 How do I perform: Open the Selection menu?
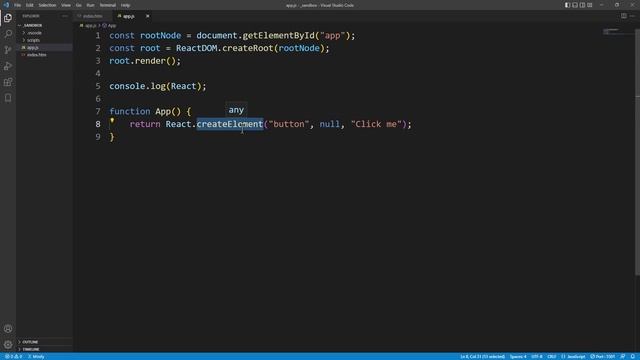(x=47, y=5)
